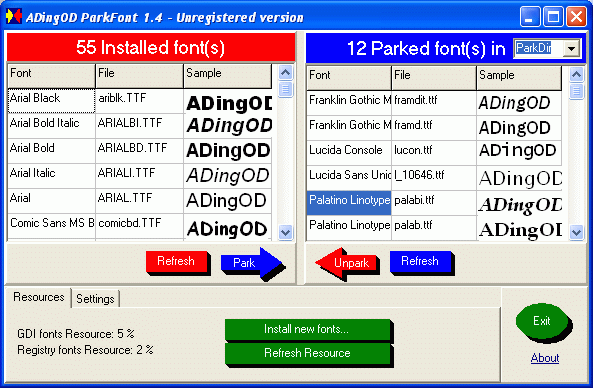
Task: Click installed list Font column header
Action: (x=51, y=75)
